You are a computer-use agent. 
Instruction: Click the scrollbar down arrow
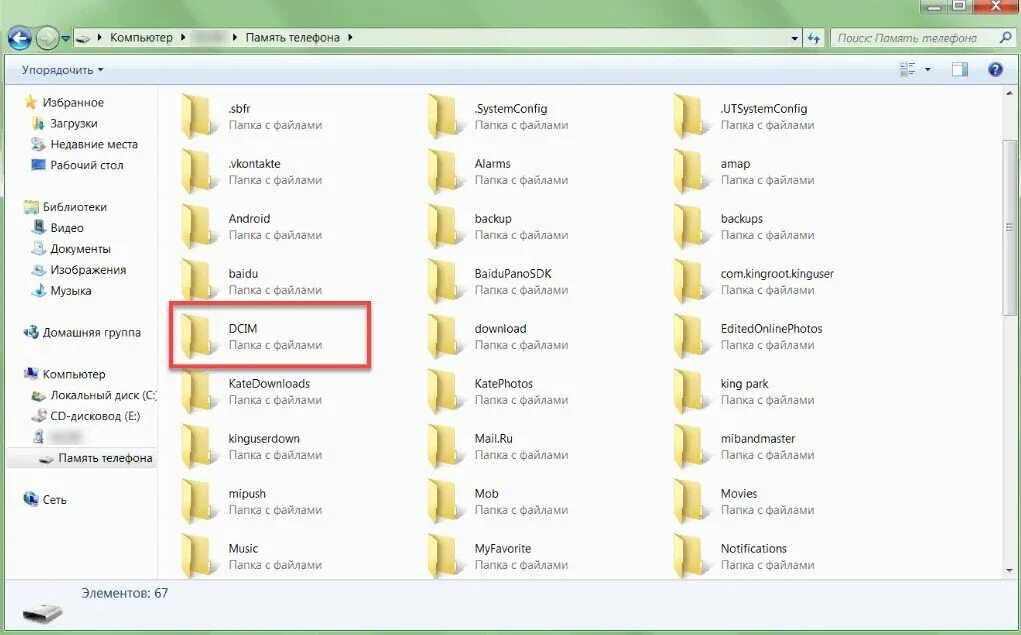coord(1009,571)
